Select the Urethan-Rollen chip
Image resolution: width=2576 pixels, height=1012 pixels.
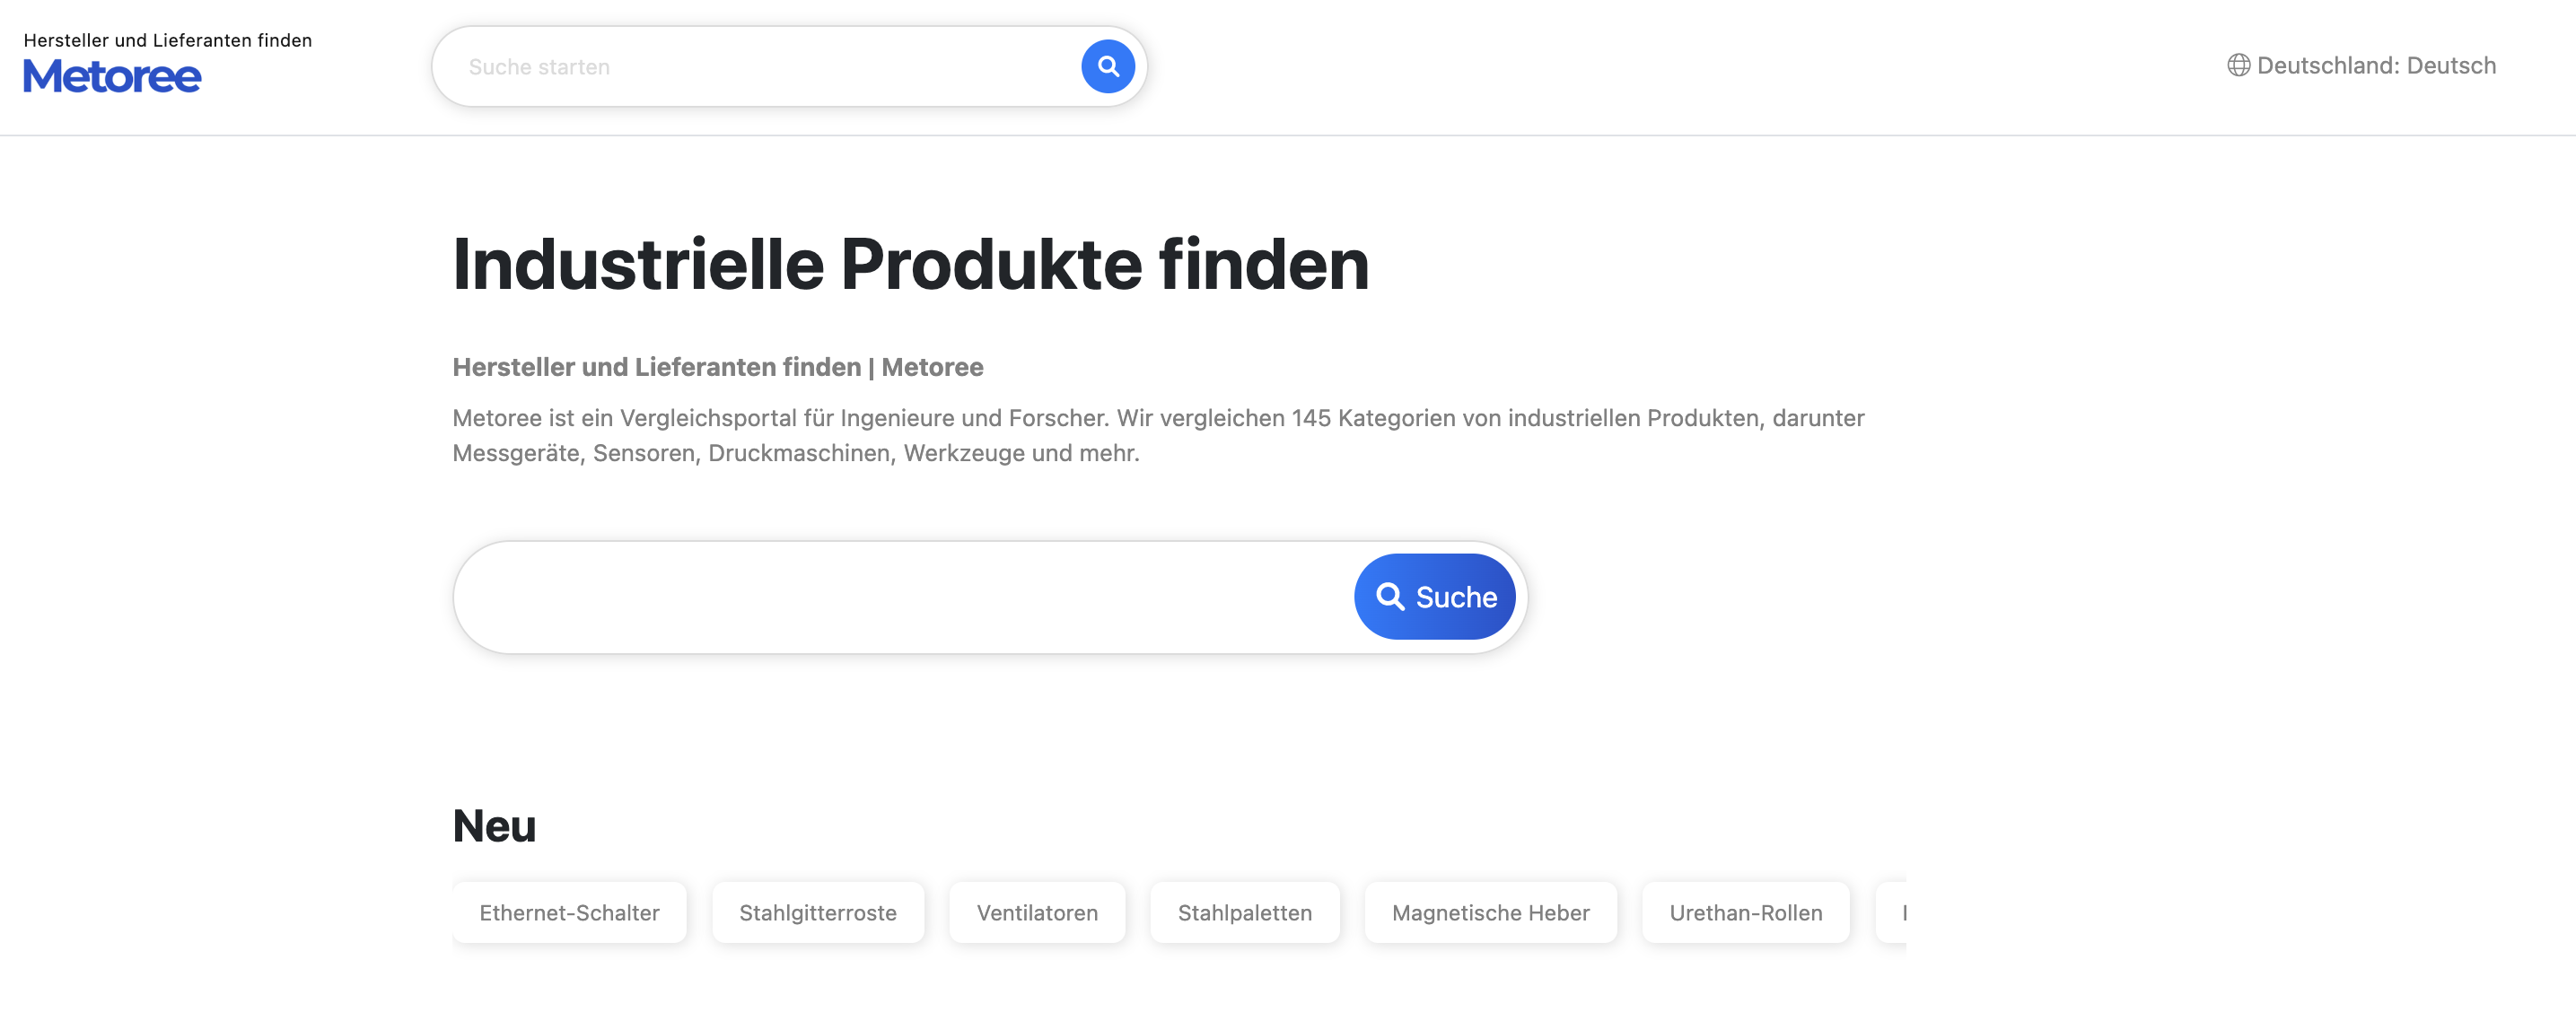[x=1745, y=912]
